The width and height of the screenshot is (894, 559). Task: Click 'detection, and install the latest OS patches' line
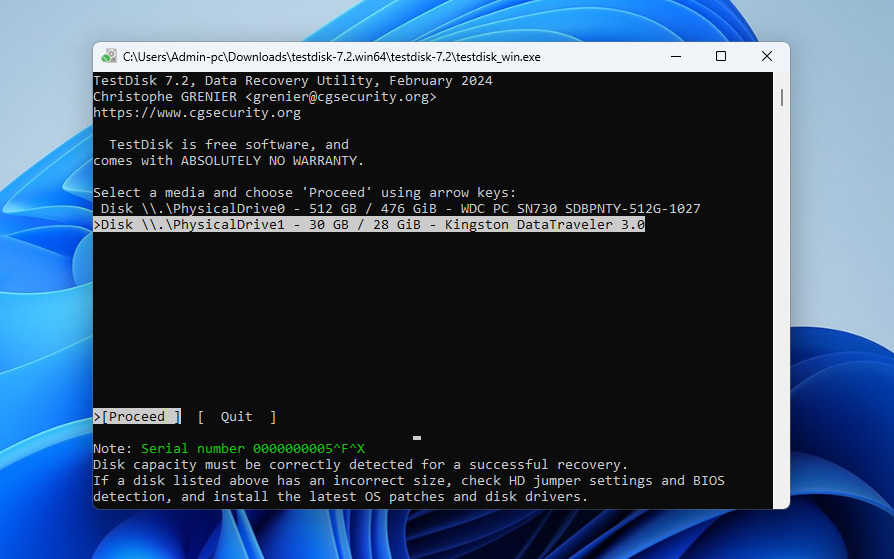coord(340,497)
